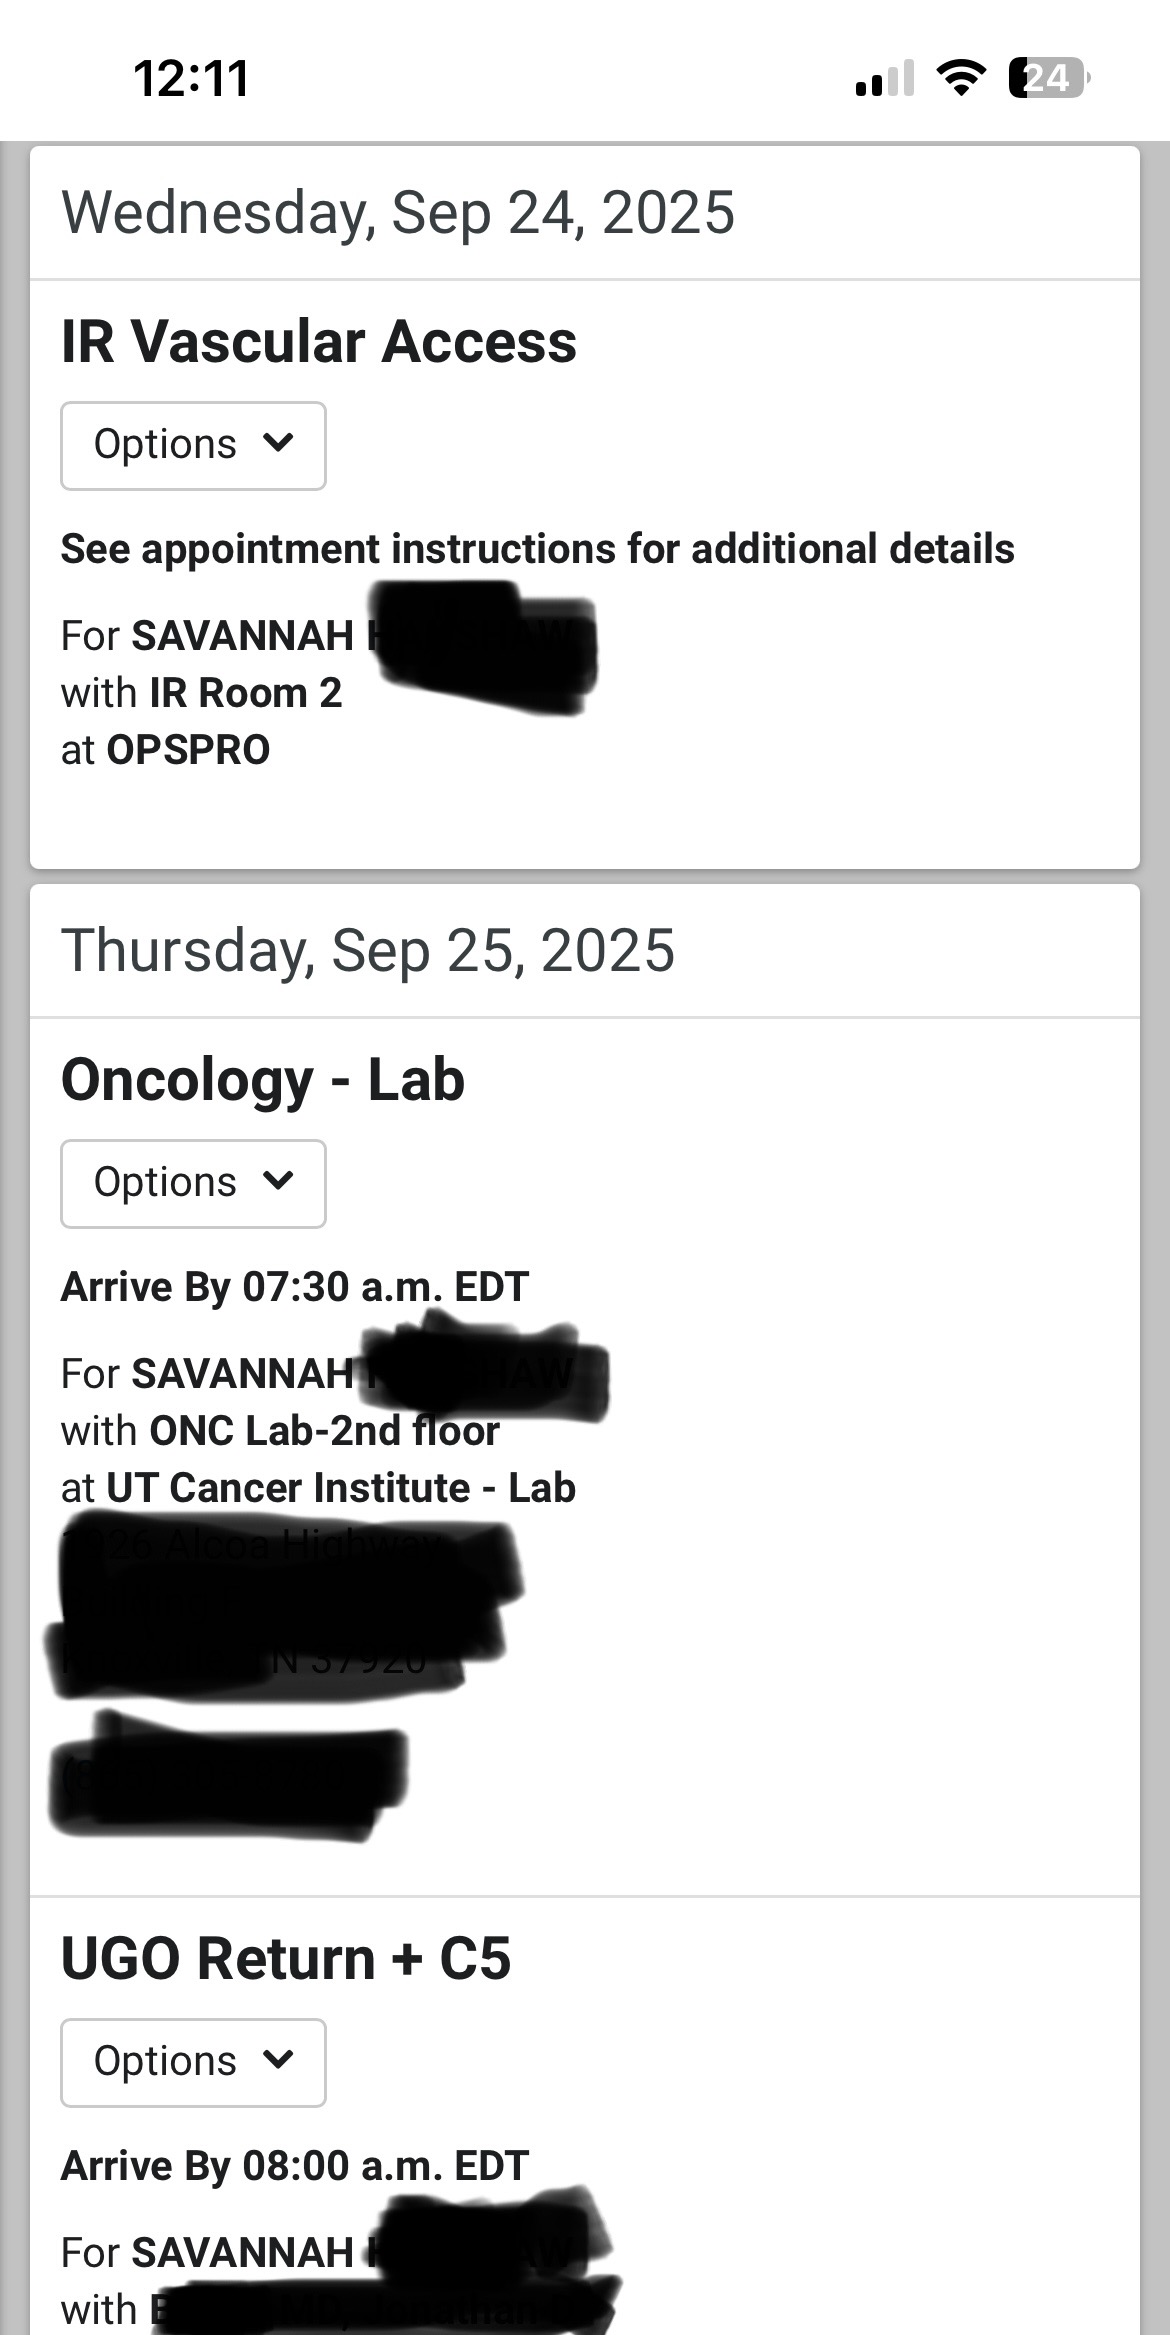Open Options dropdown for IR Vascular Access
This screenshot has height=2335, width=1170.
pyautogui.click(x=193, y=446)
